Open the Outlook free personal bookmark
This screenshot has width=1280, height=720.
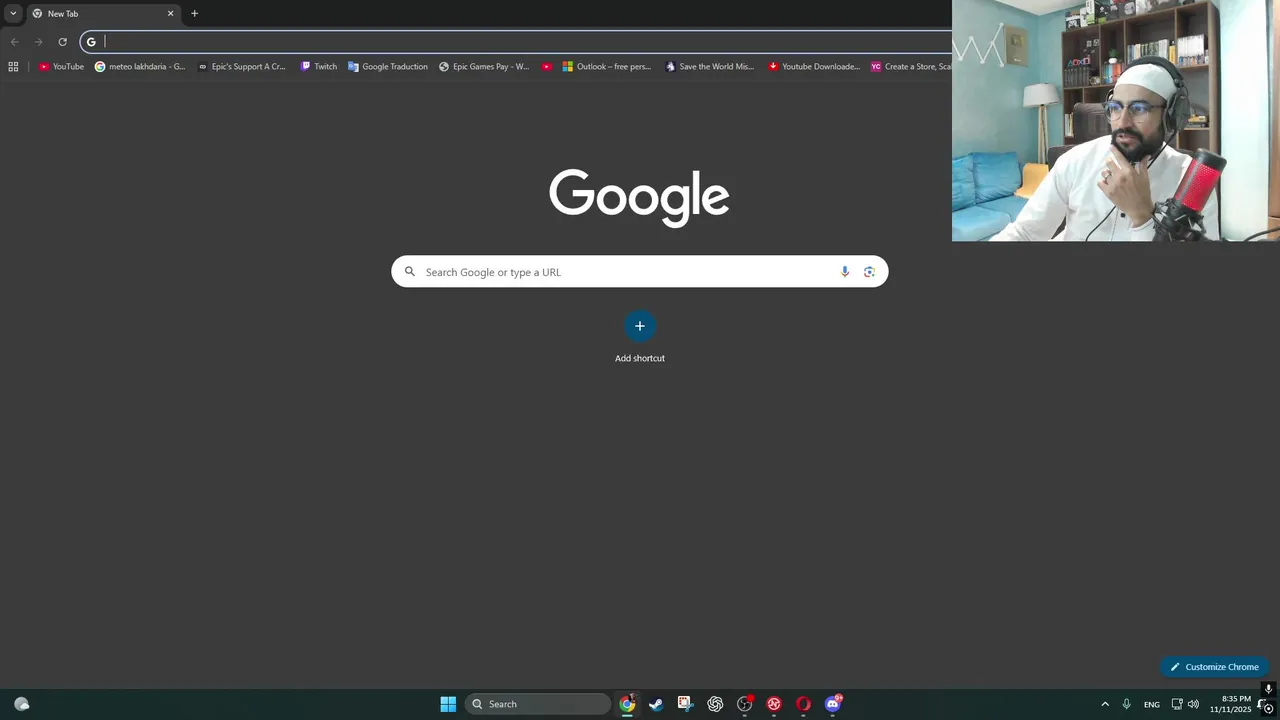(607, 67)
